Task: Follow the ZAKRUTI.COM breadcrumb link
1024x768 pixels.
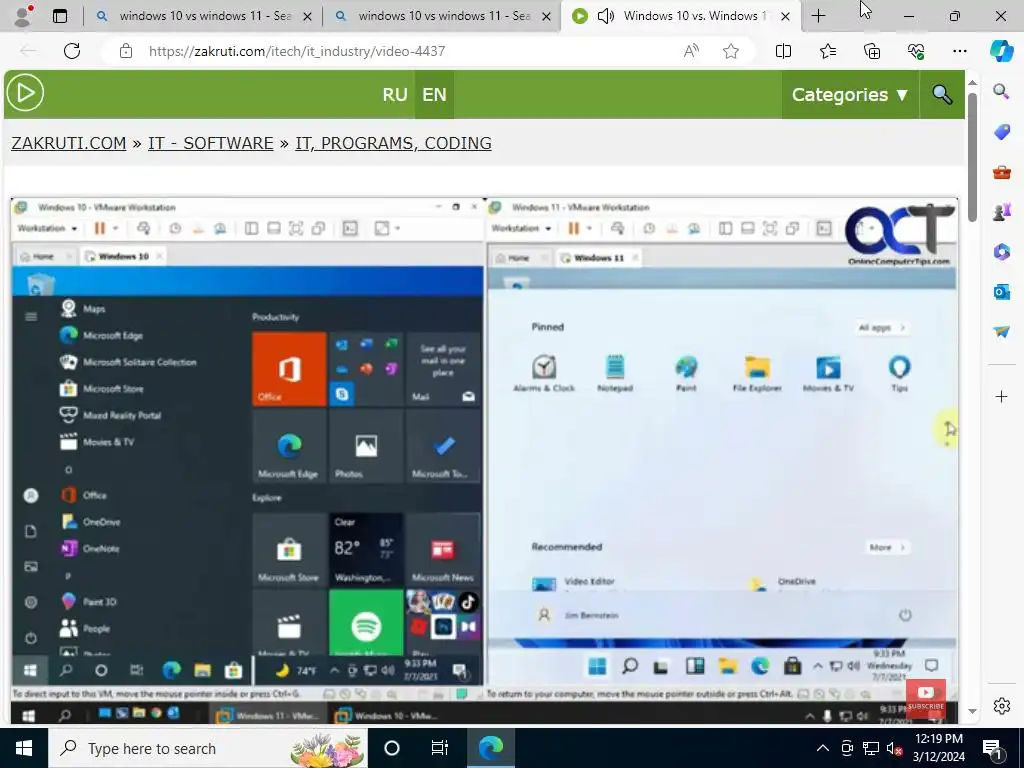Action: pyautogui.click(x=69, y=143)
